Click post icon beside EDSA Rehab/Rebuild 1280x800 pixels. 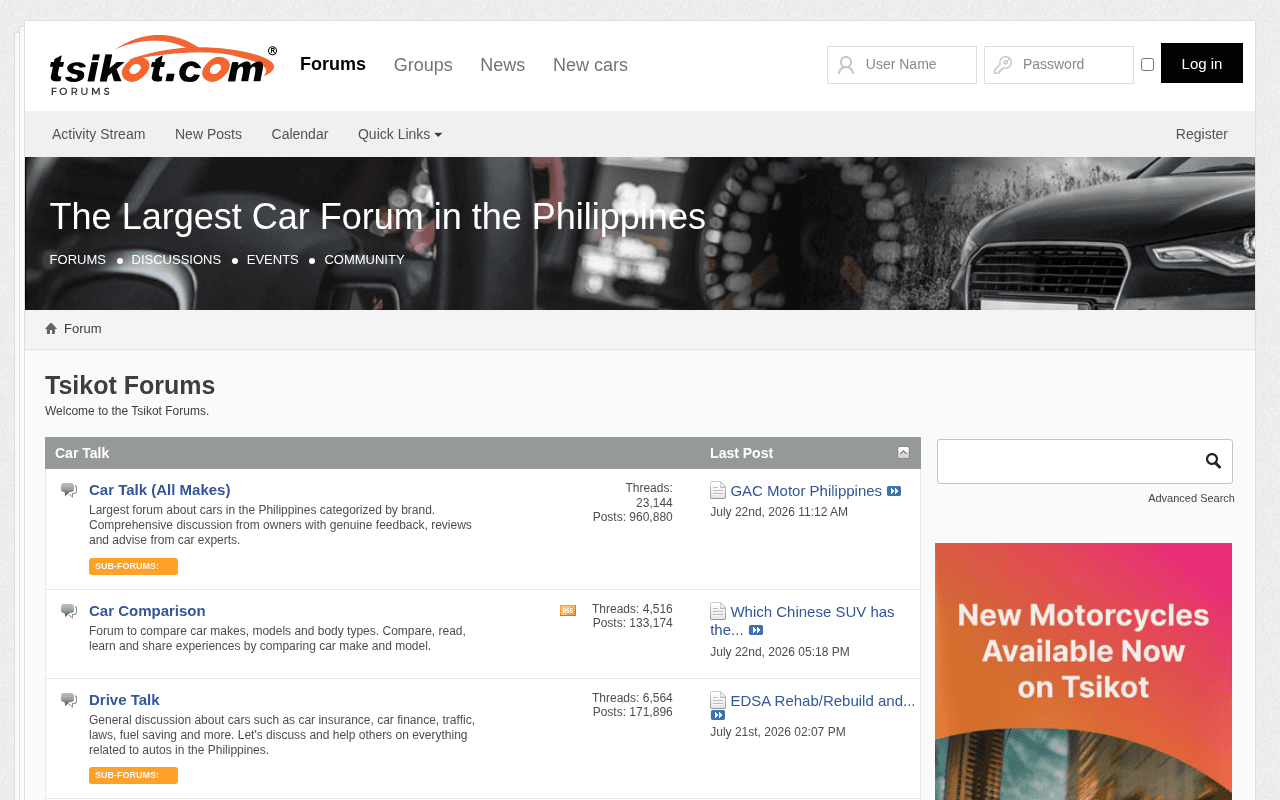pyautogui.click(x=718, y=700)
